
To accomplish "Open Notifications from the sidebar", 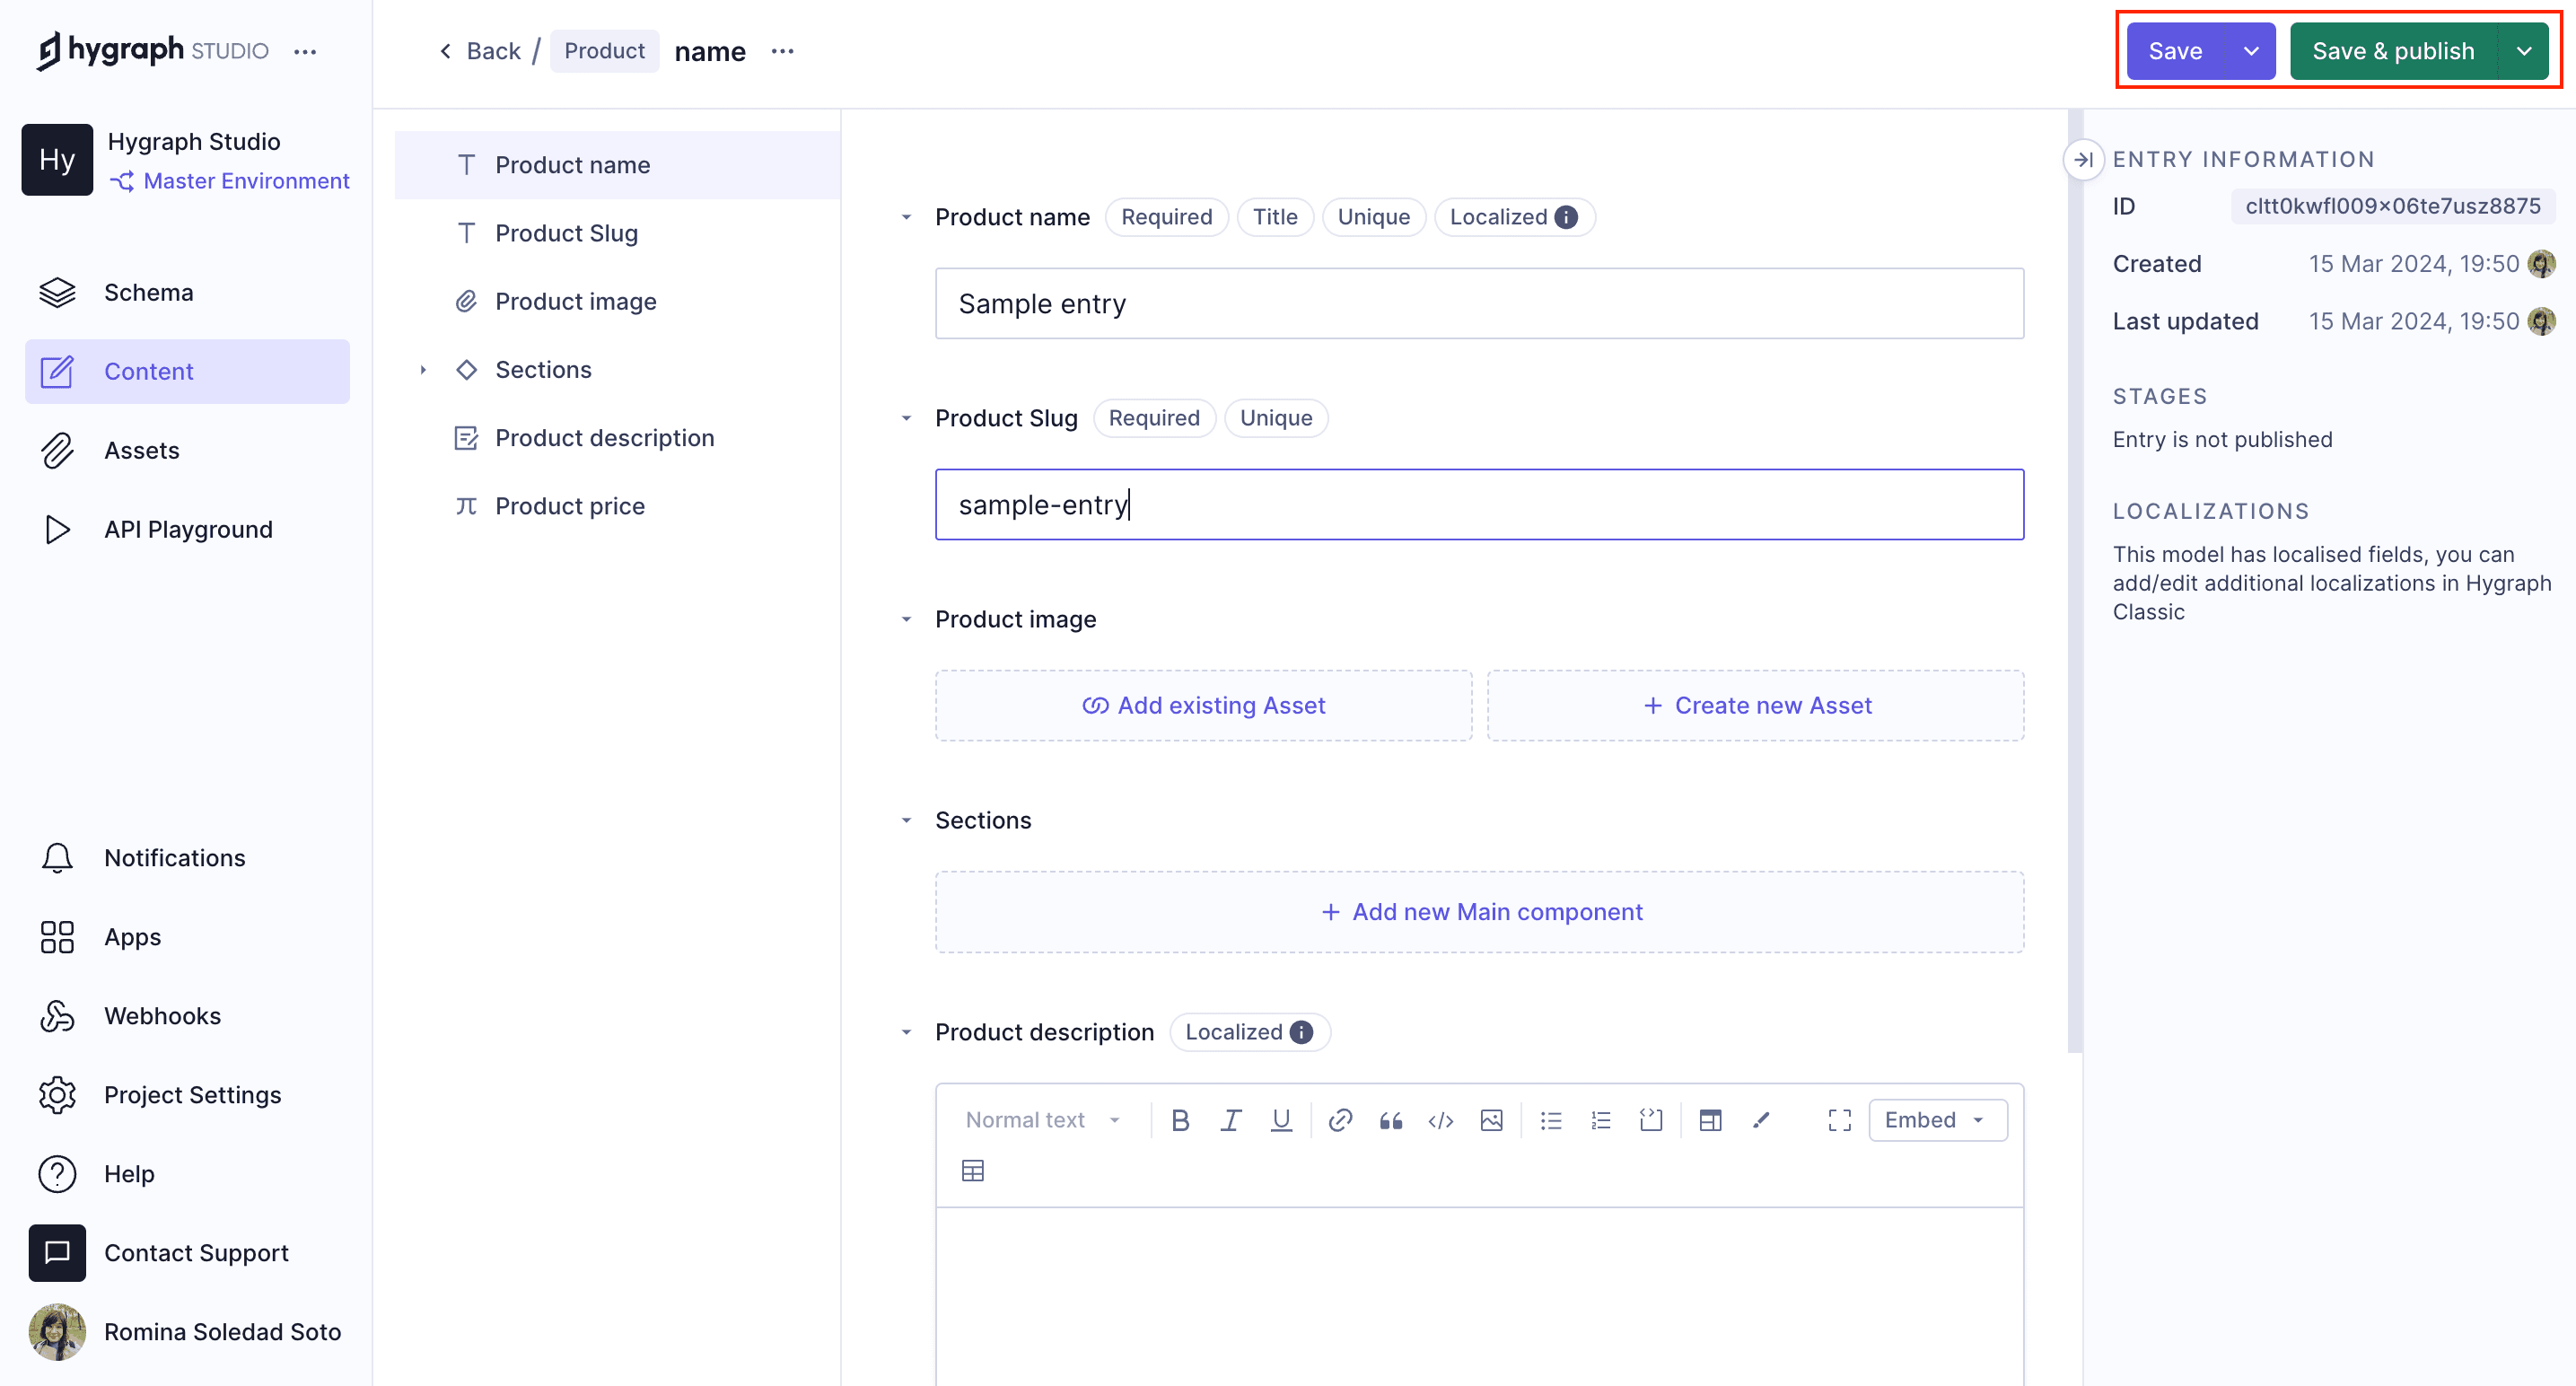I will click(x=174, y=857).
